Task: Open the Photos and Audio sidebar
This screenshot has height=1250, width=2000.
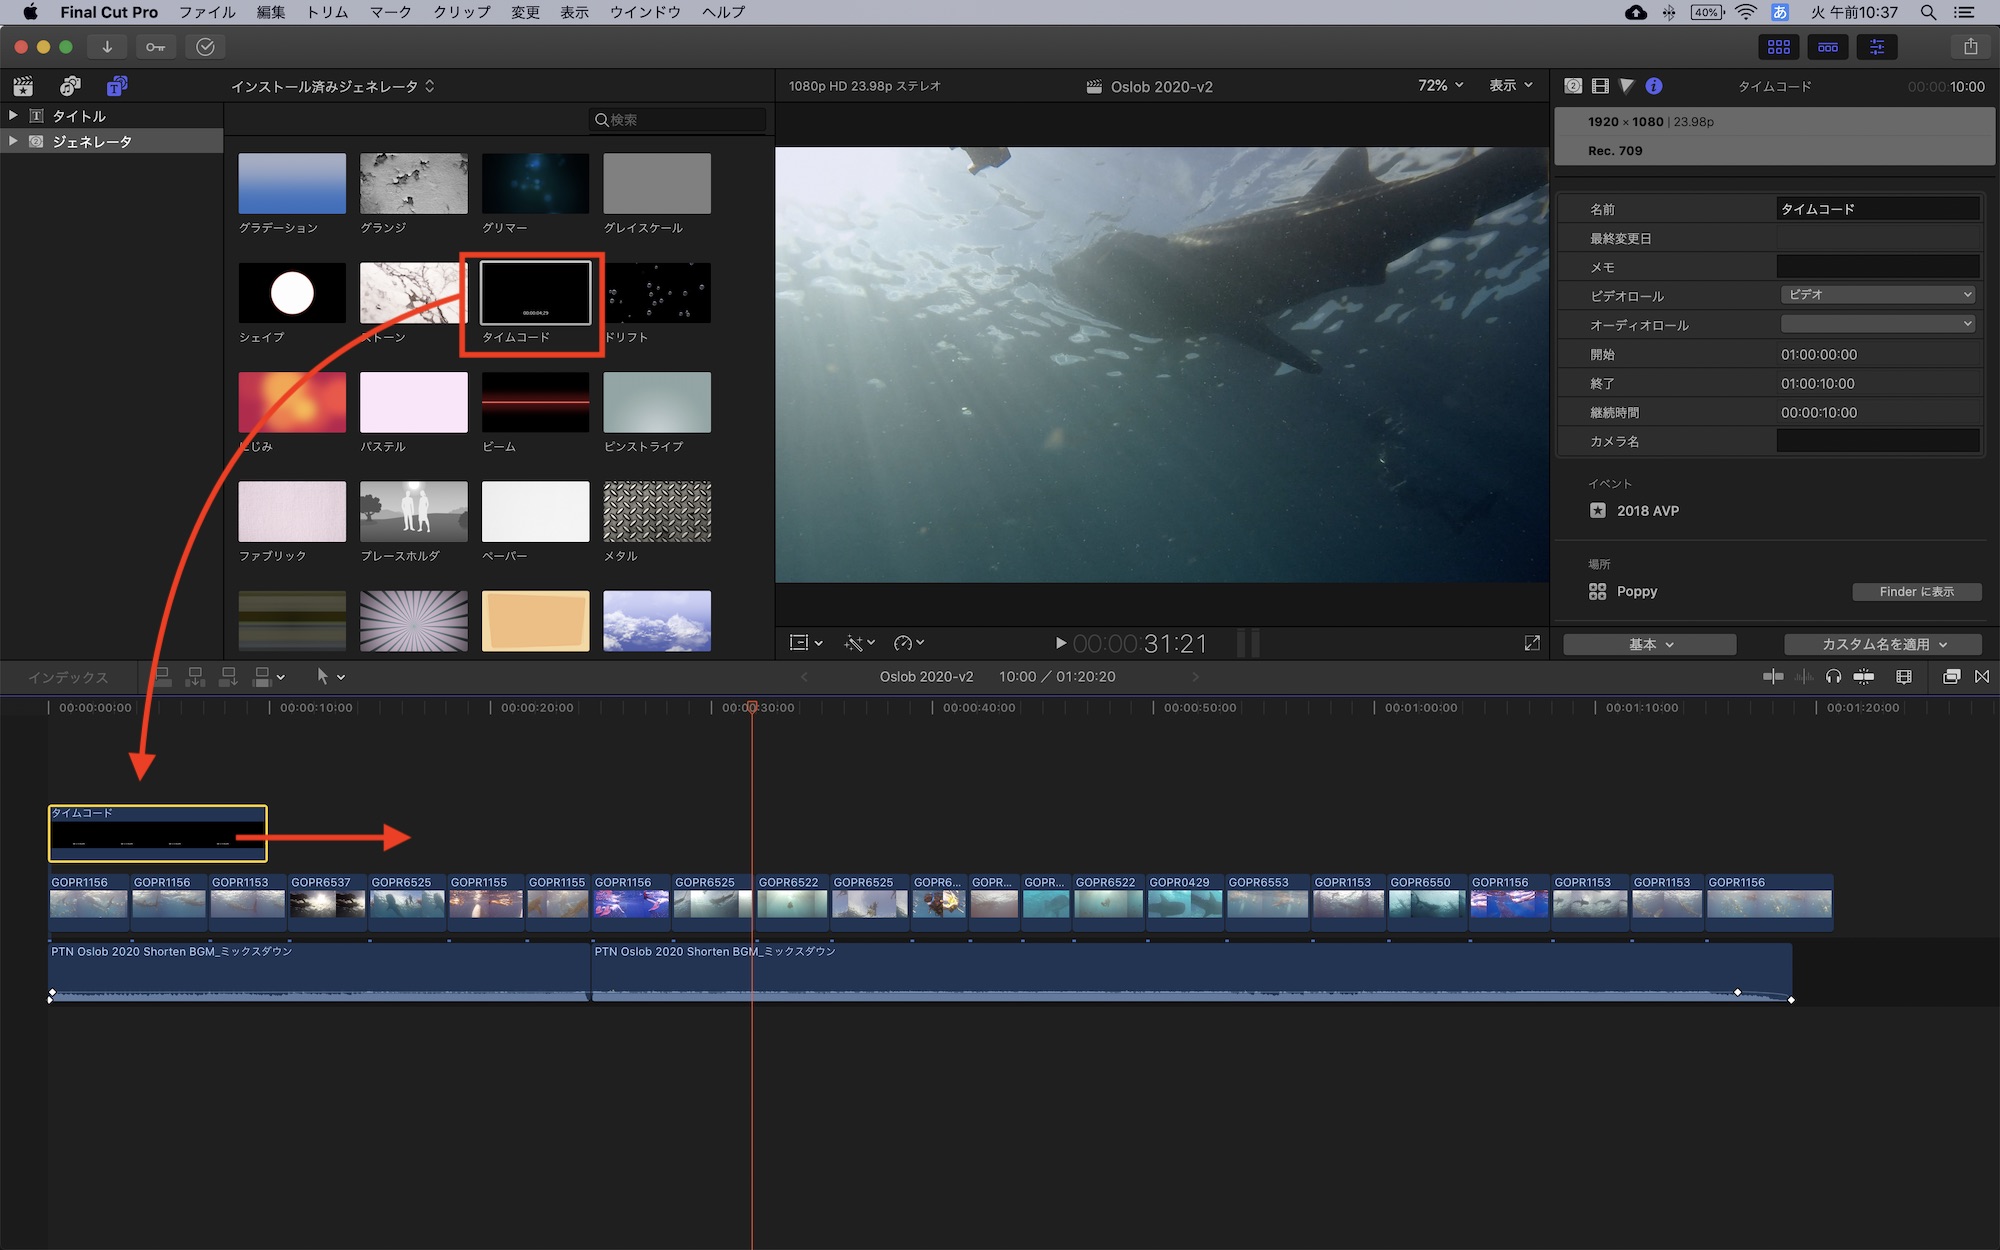Action: pos(70,86)
